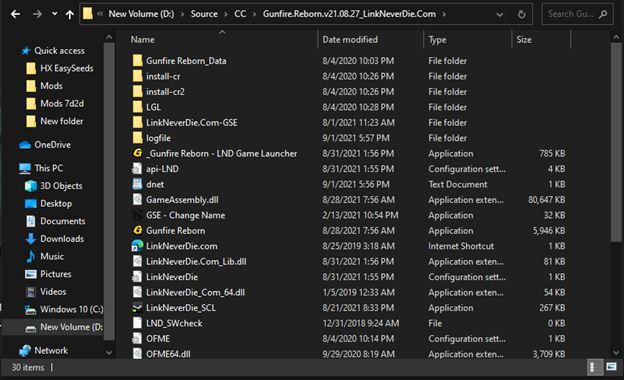This screenshot has height=380, width=624.
Task: Select LinkNeverDie.com internet shortcut icon
Action: (x=137, y=246)
